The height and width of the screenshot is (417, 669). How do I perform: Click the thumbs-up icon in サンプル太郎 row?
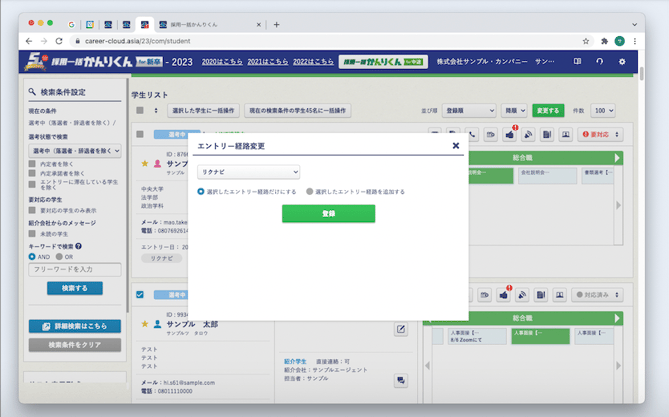[x=503, y=295]
